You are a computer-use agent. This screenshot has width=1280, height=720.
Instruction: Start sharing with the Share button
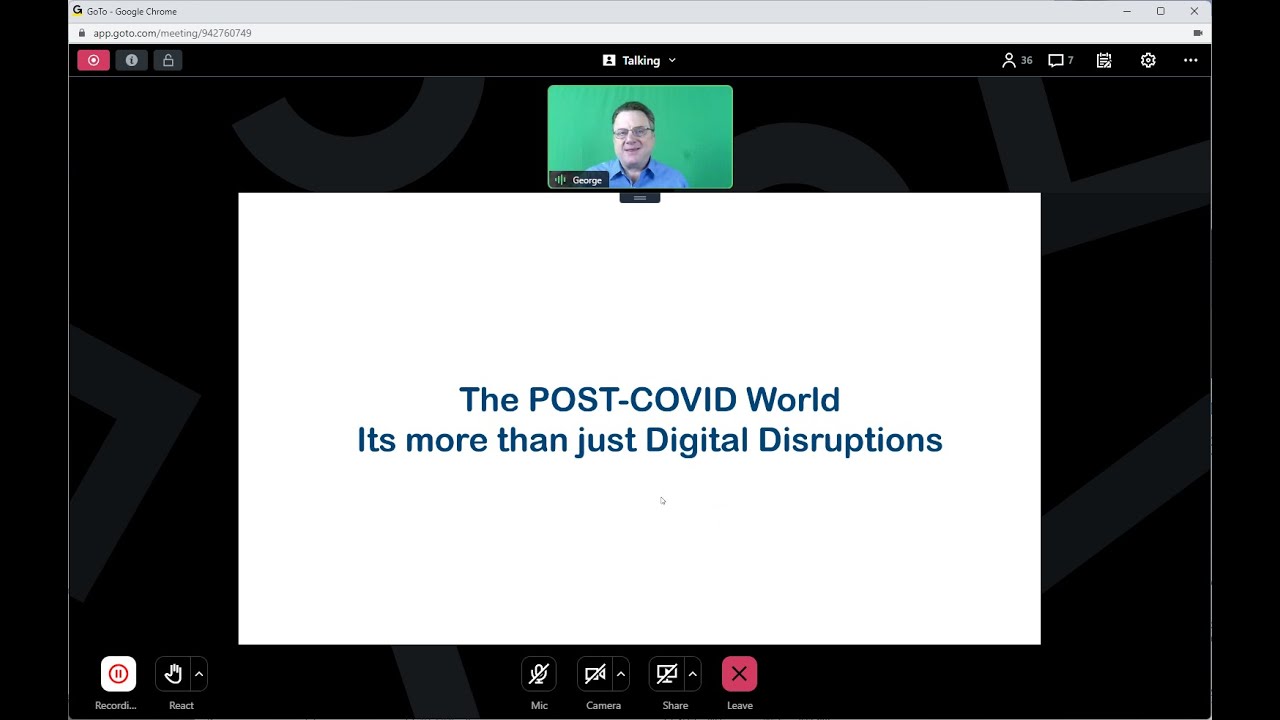point(667,674)
